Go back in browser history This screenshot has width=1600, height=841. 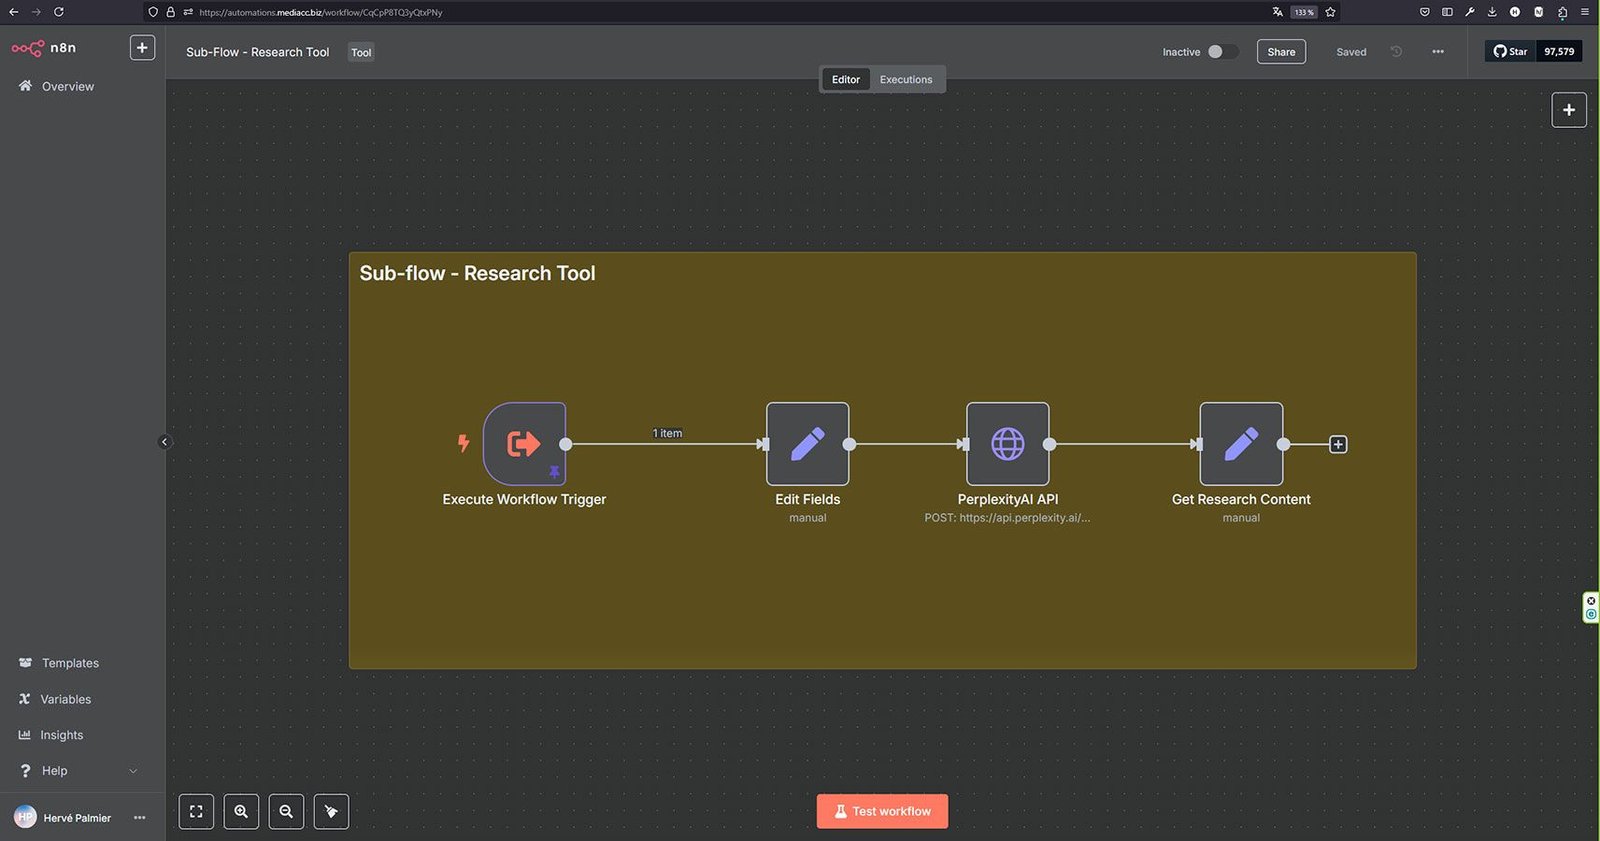pyautogui.click(x=14, y=12)
